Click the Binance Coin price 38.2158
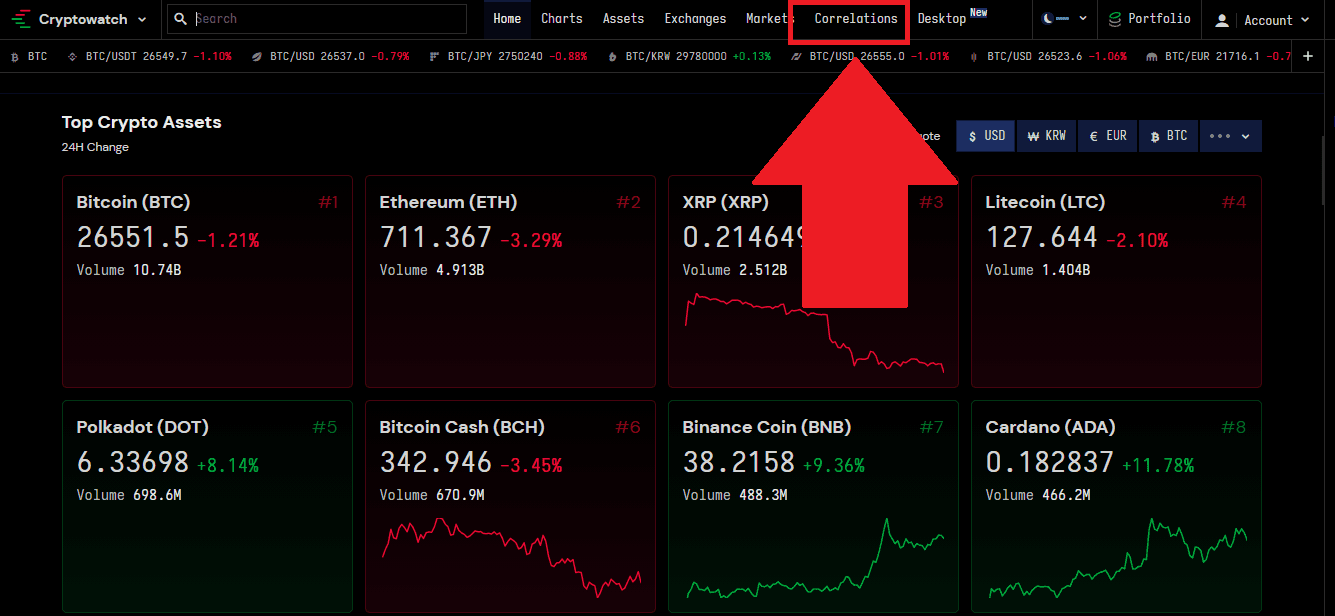The image size is (1335, 616). pos(738,463)
